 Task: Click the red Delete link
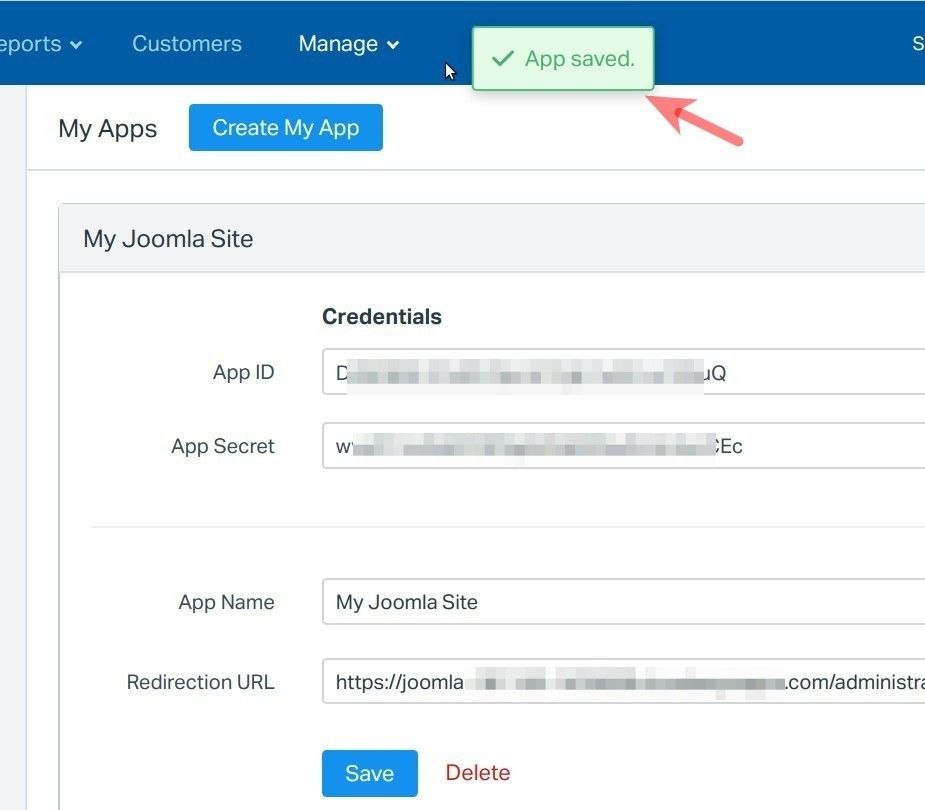[x=477, y=773]
